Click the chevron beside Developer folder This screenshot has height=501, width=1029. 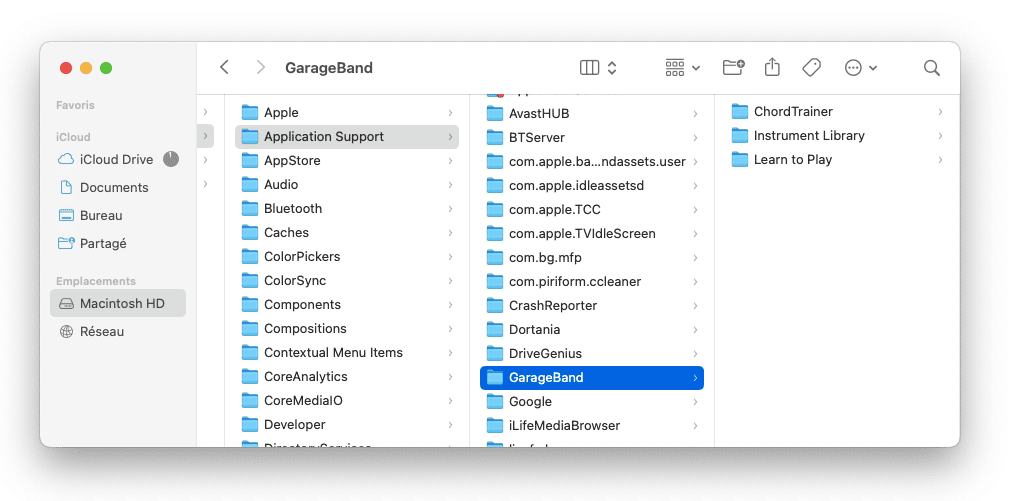pos(450,425)
